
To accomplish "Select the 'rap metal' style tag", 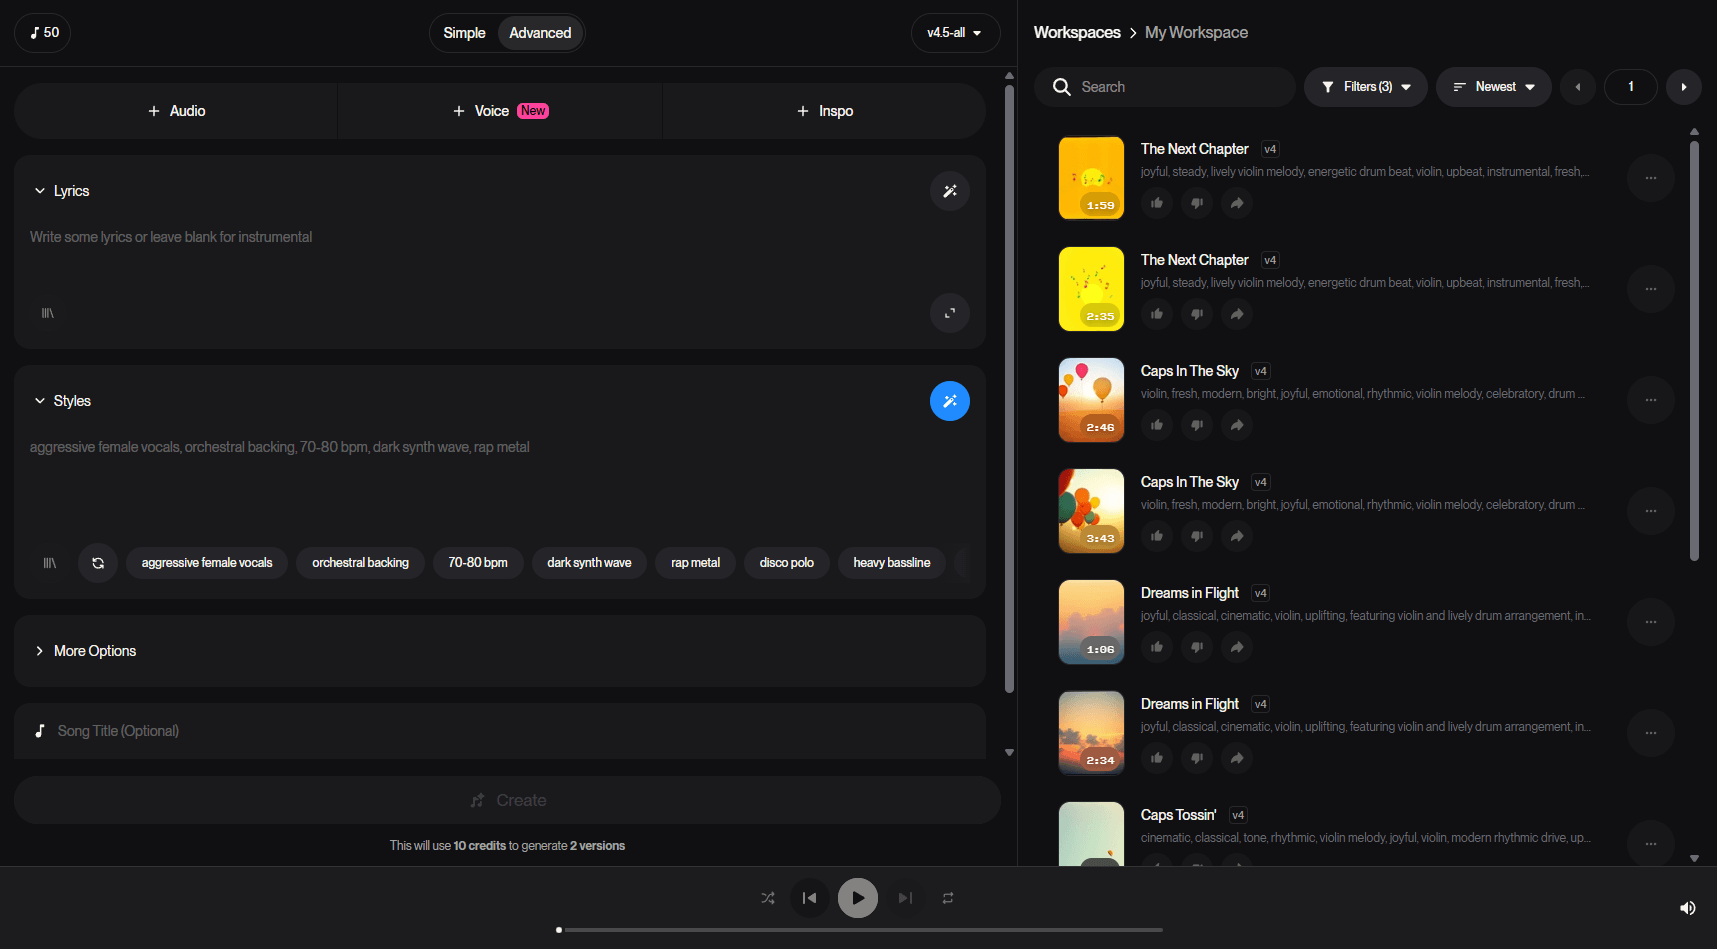I will point(695,563).
